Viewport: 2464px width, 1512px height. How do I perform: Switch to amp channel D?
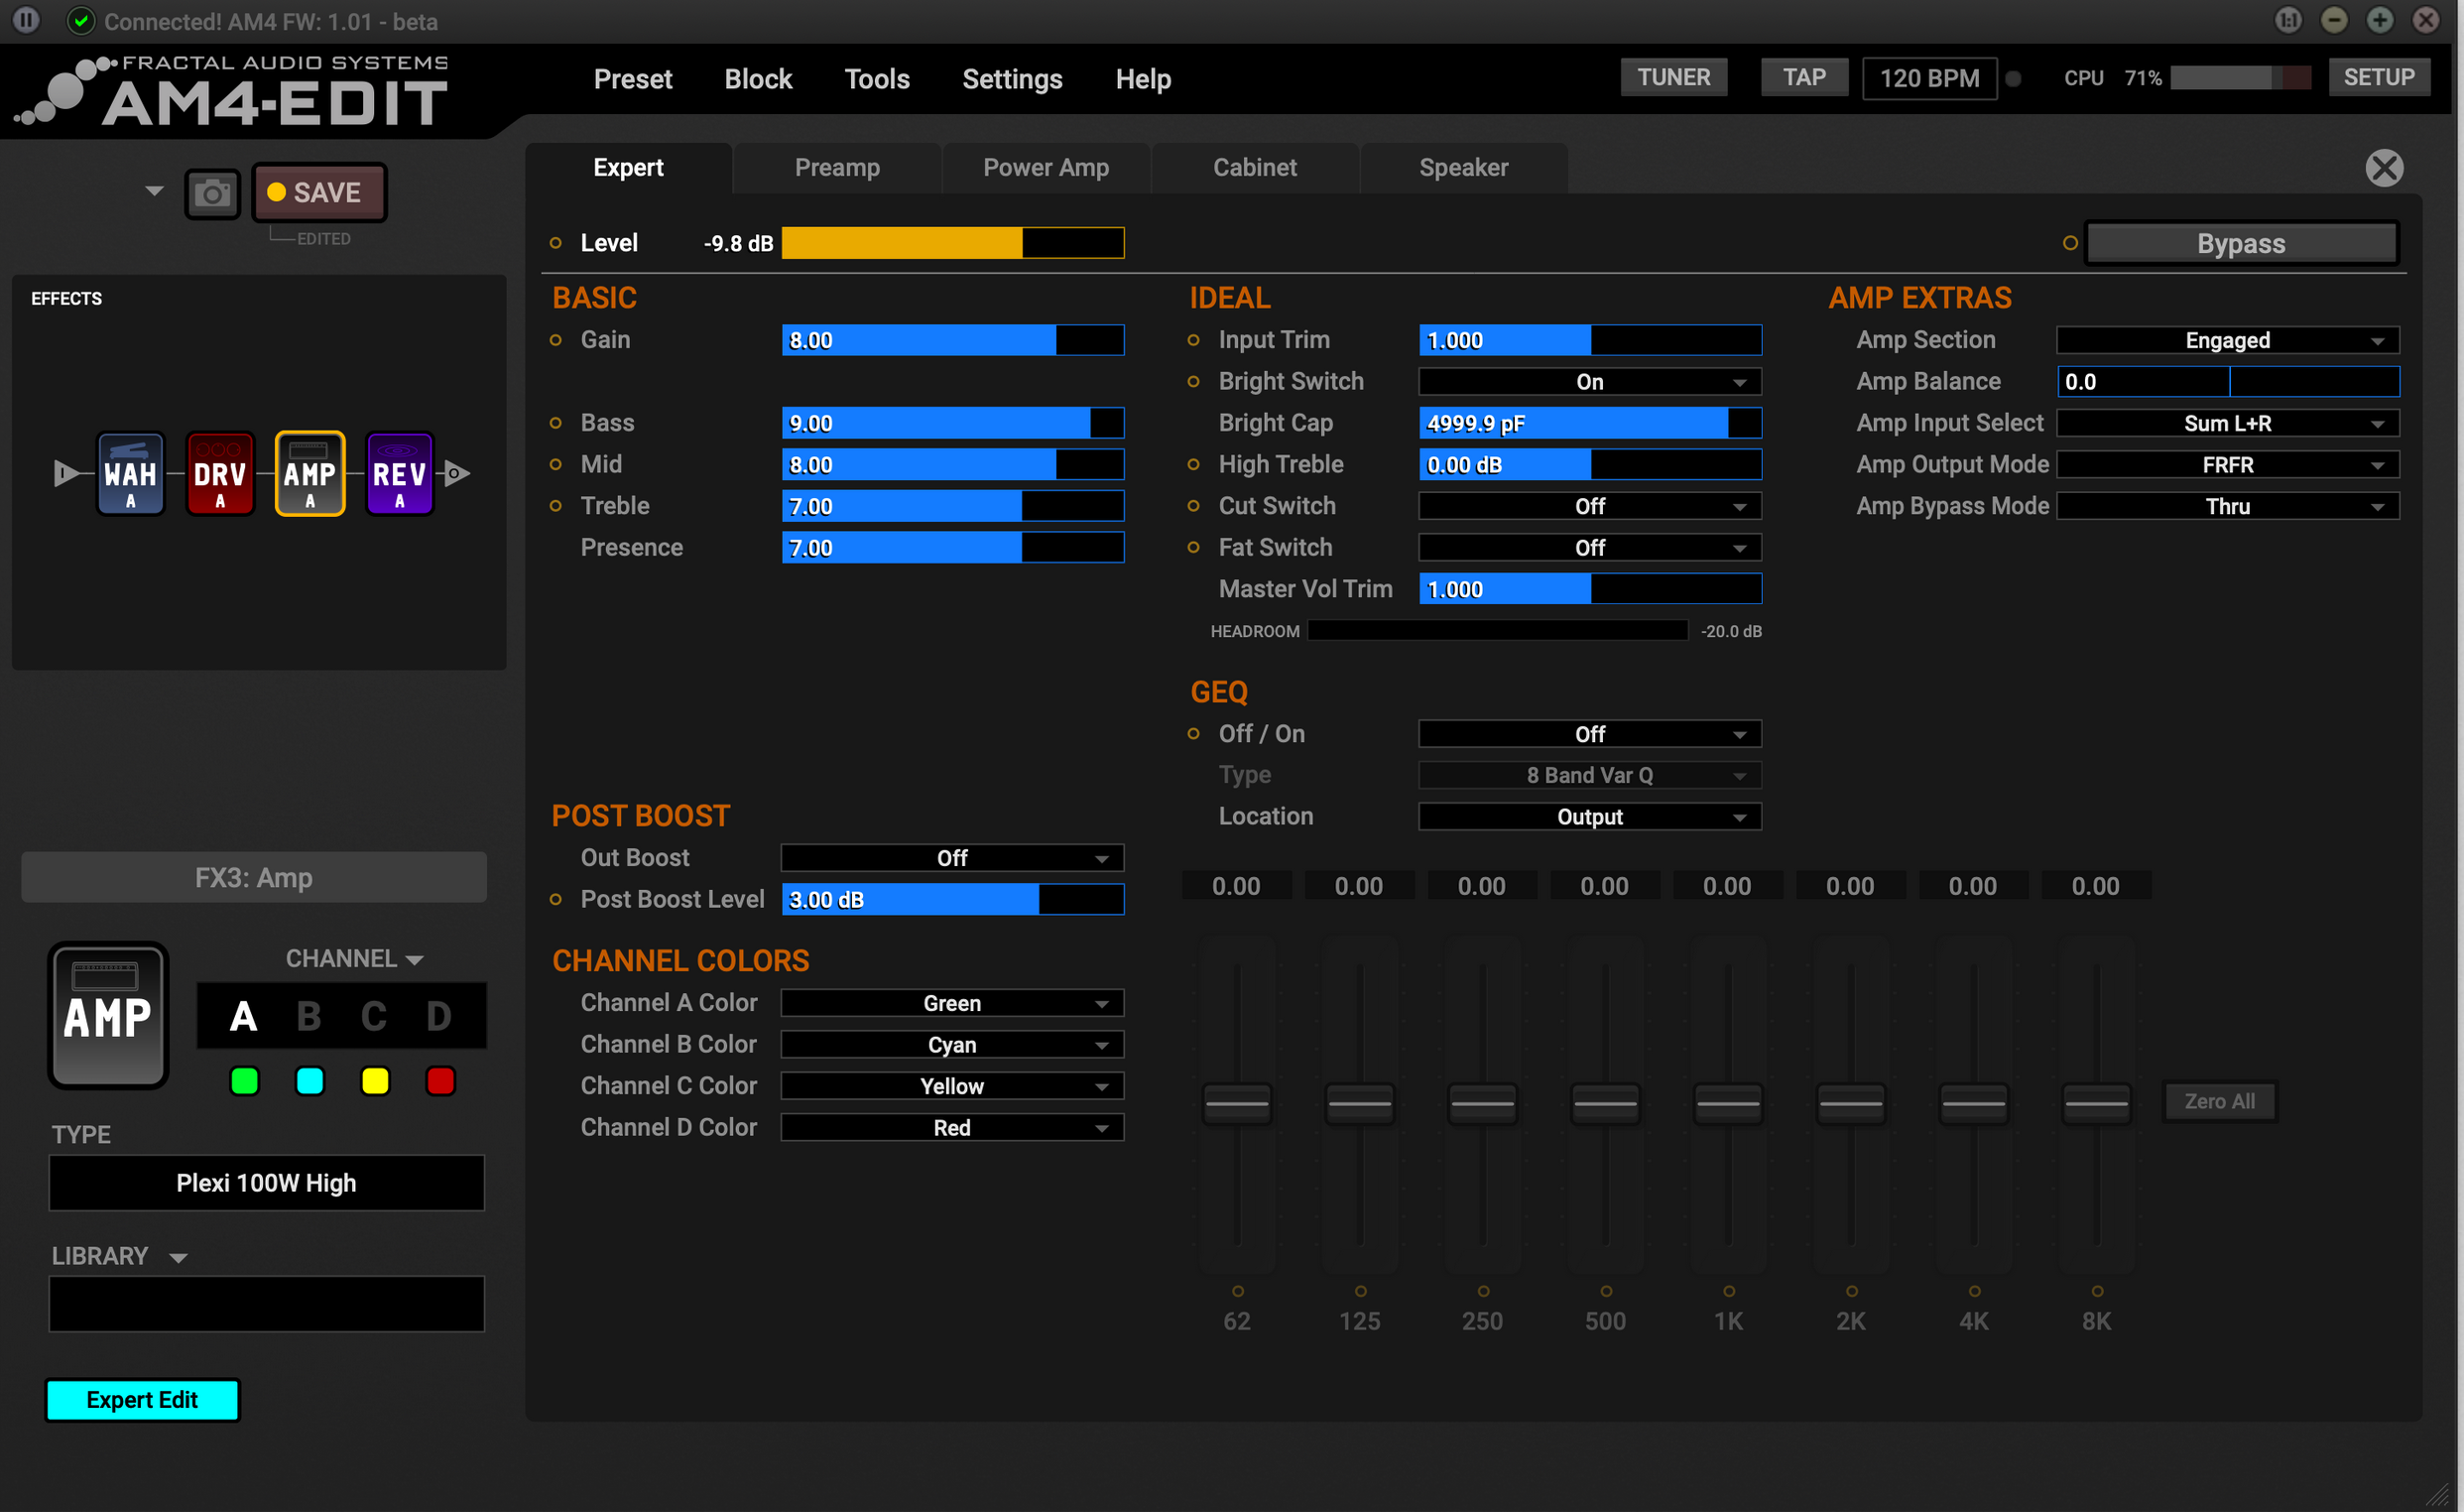click(x=438, y=1017)
